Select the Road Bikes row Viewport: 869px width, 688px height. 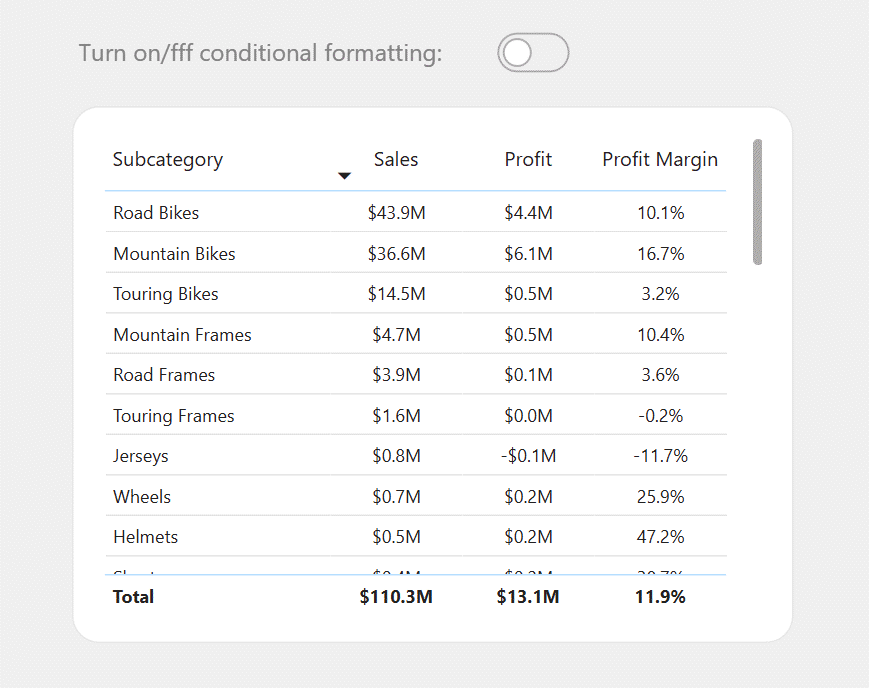pyautogui.click(x=416, y=213)
